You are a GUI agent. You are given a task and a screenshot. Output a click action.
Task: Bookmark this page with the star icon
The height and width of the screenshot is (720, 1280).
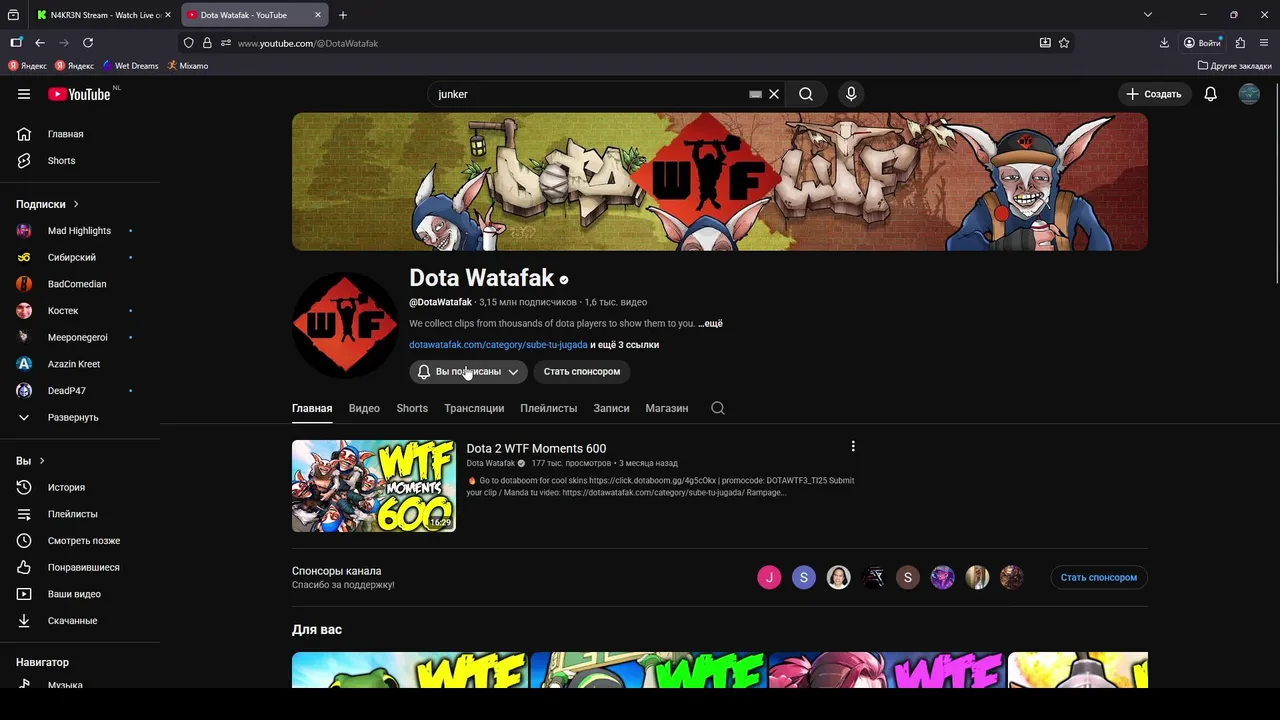tap(1064, 43)
